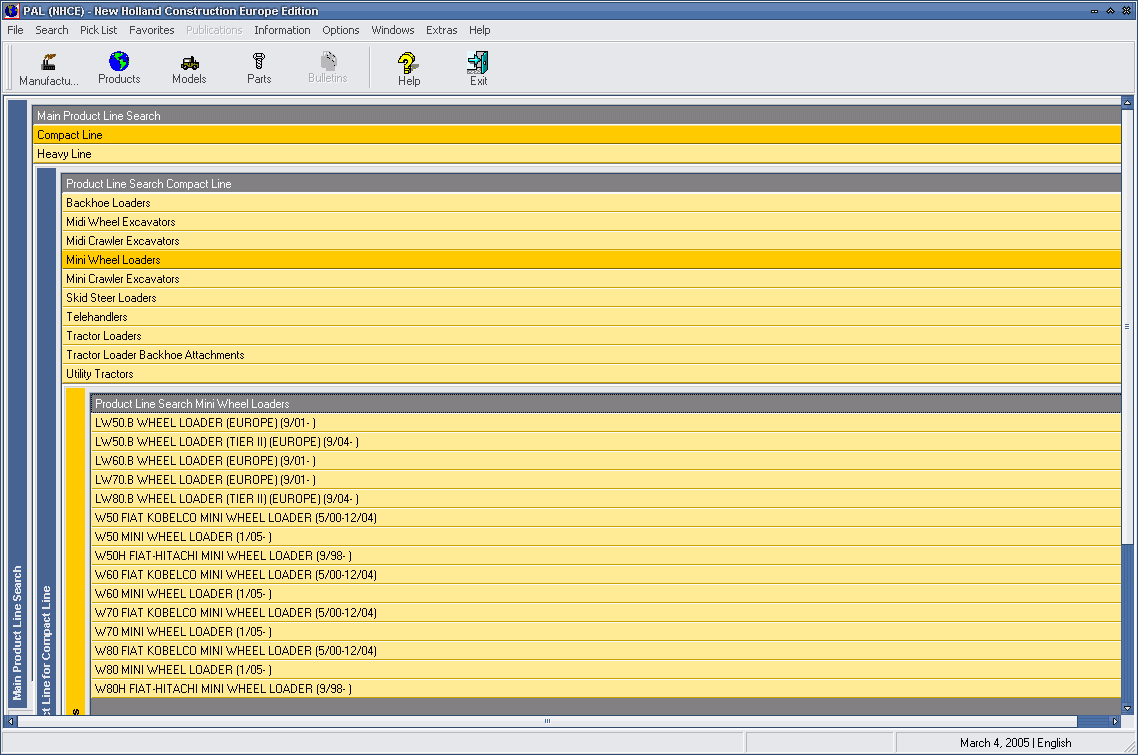This screenshot has width=1138, height=755.
Task: Open the File menu
Action: click(15, 30)
